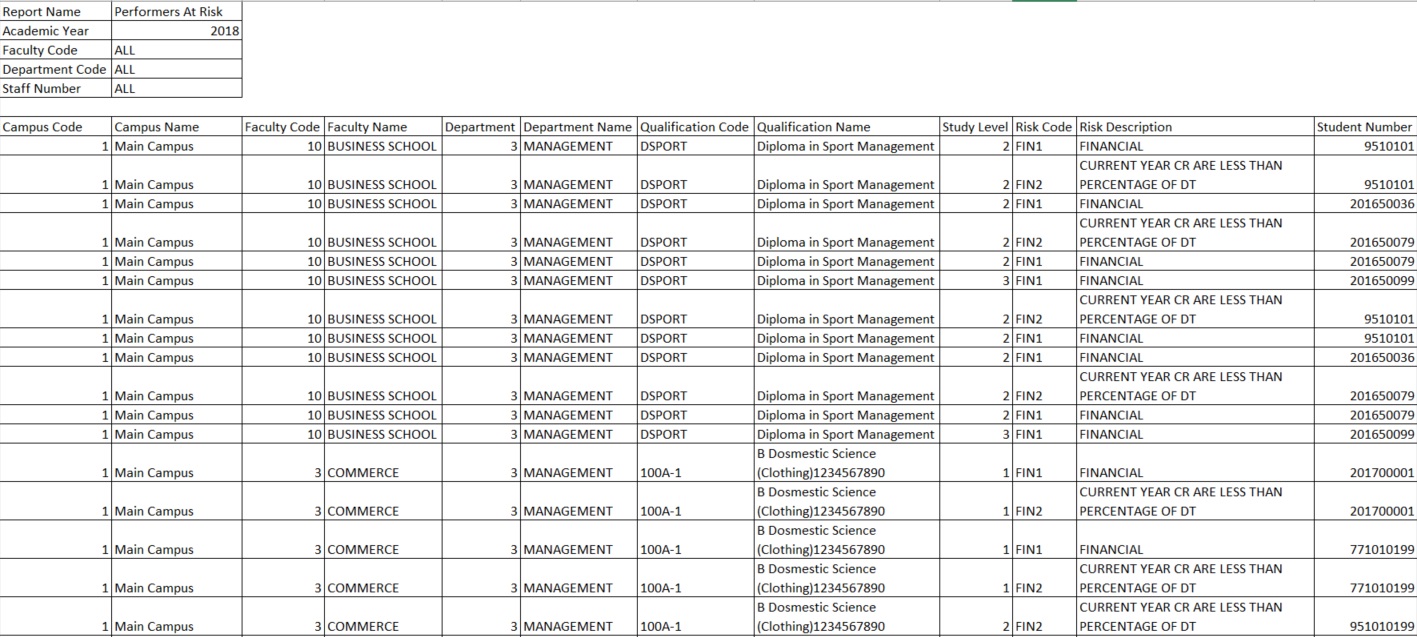The image size is (1417, 637).
Task: Click the Student Number header cell
Action: [x=1365, y=127]
